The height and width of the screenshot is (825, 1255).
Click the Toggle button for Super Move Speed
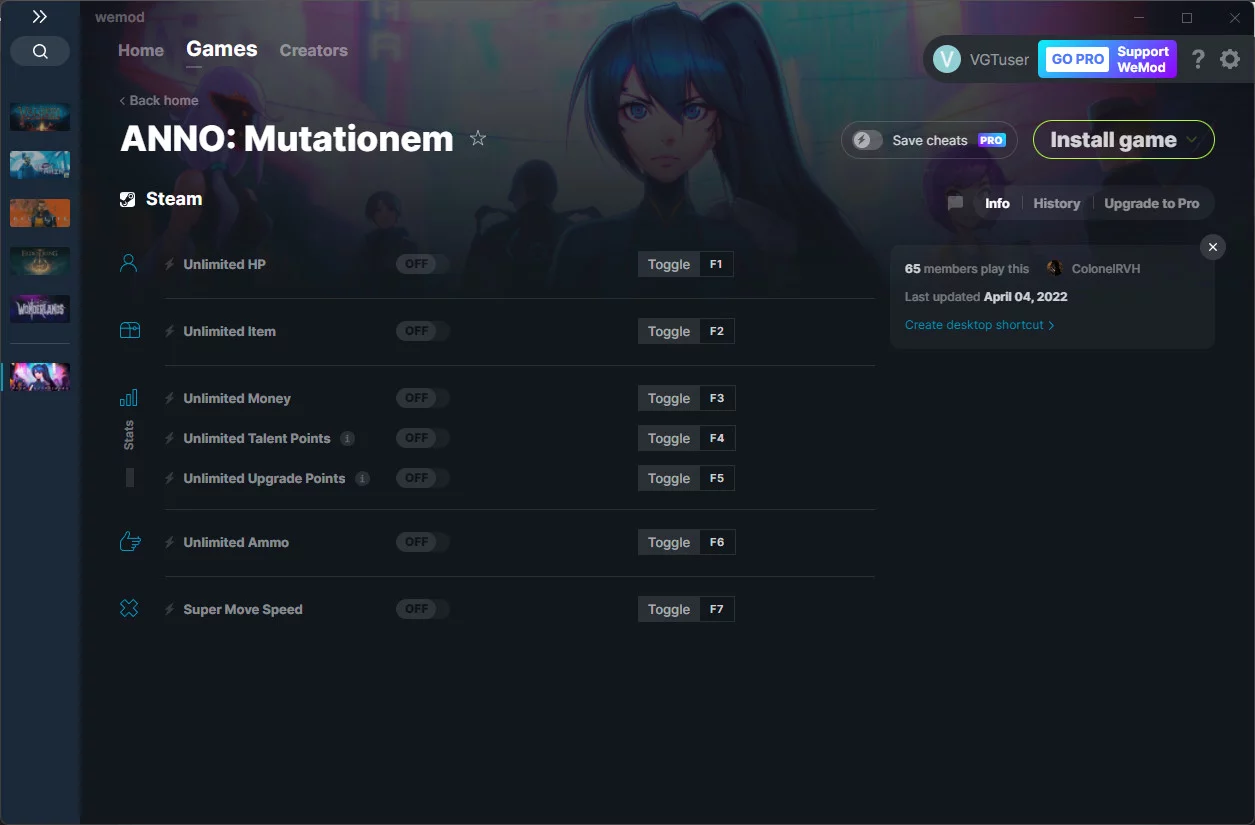(x=669, y=609)
